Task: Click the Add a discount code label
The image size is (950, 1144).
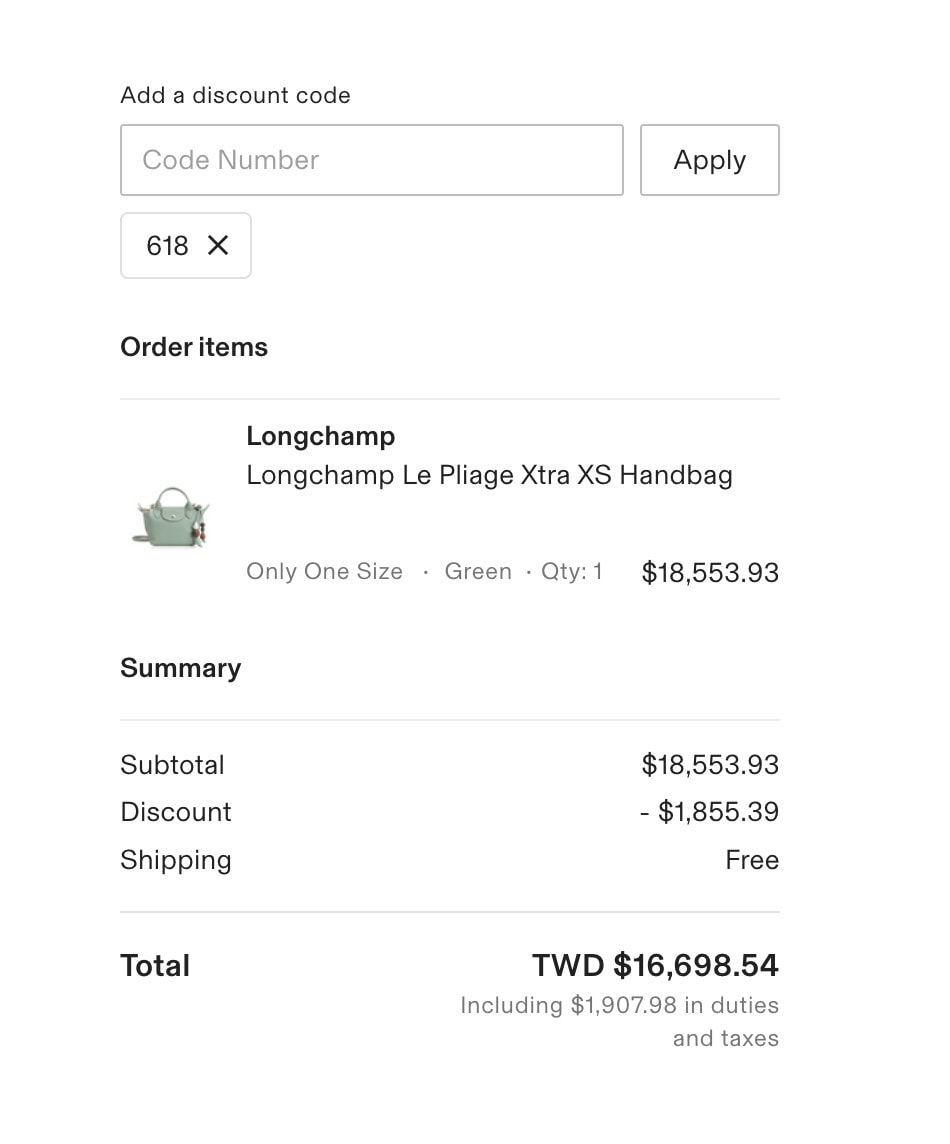Action: 235,95
